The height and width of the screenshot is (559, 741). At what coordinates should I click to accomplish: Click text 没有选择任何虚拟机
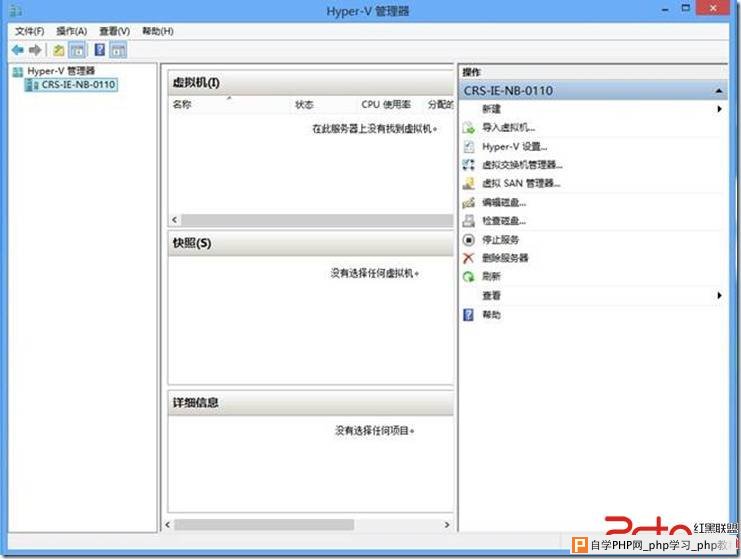point(375,273)
